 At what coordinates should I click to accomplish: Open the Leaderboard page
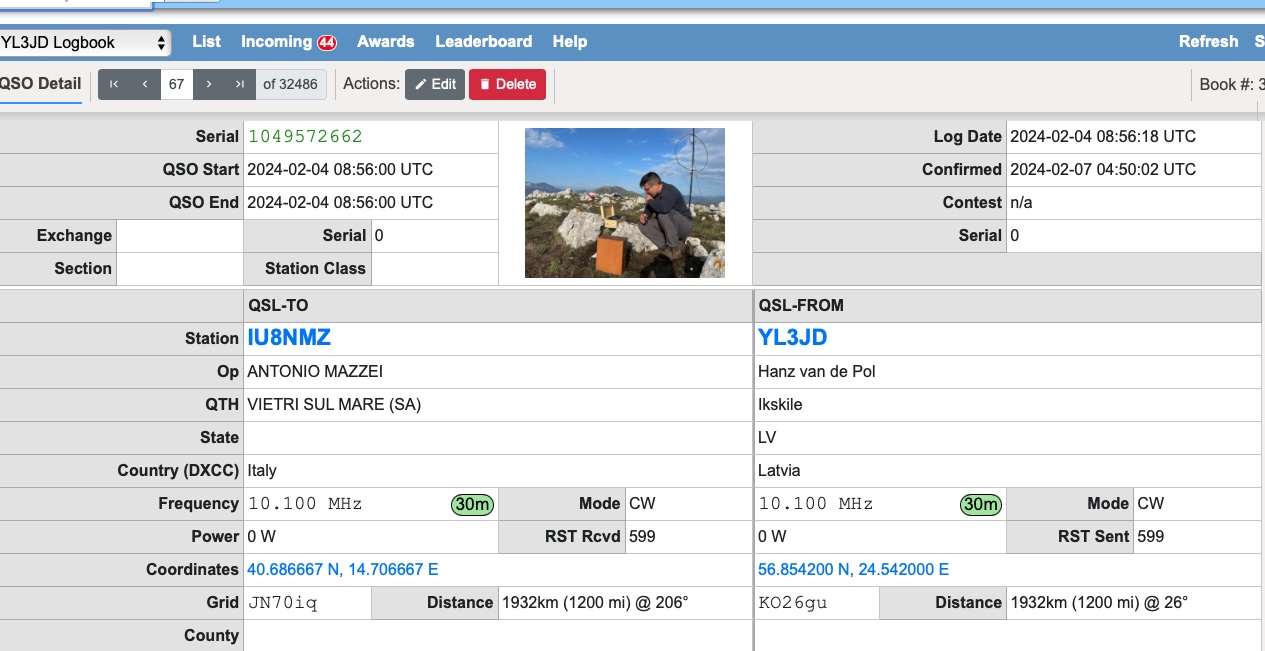(483, 42)
